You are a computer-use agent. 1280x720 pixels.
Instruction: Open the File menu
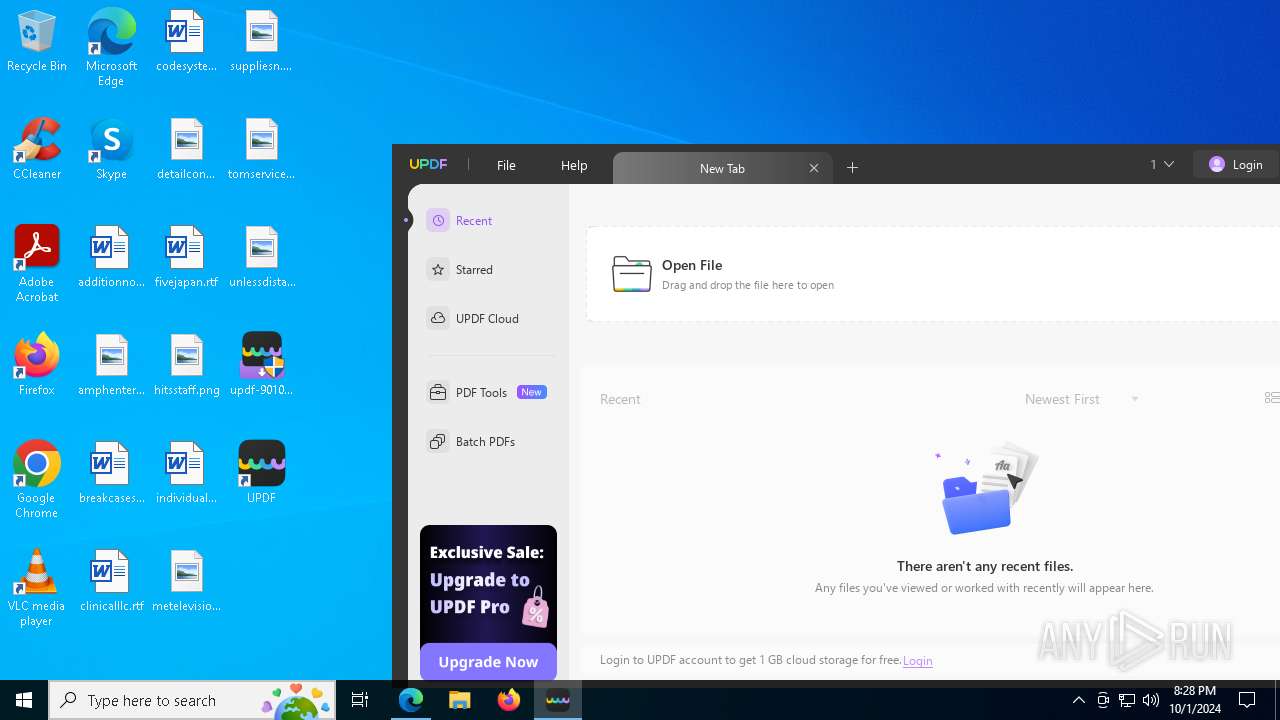pos(506,166)
